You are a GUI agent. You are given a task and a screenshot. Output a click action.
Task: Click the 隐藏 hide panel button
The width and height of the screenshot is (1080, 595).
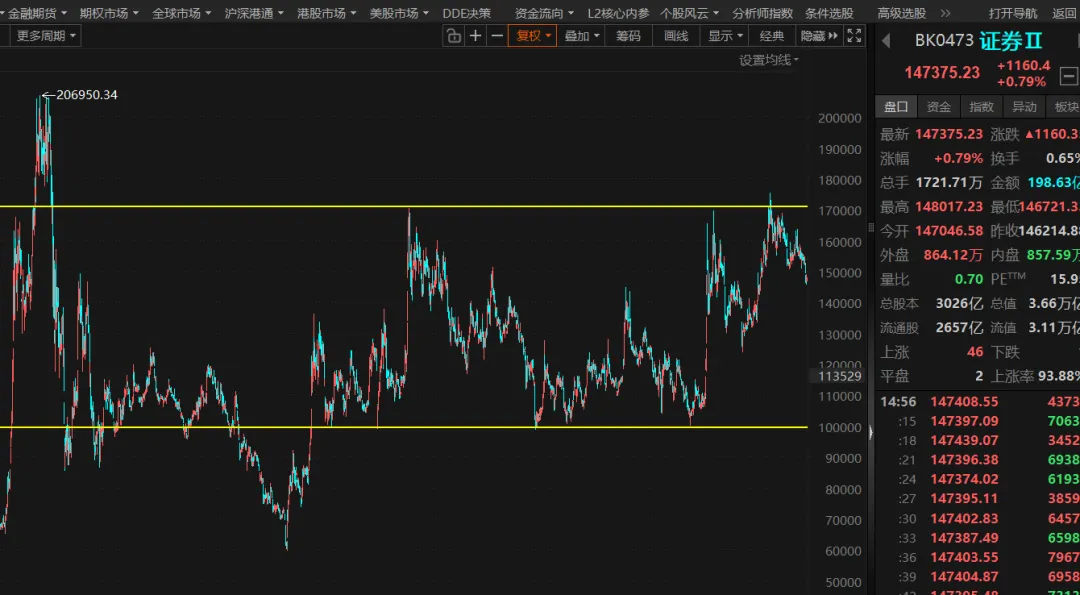click(x=818, y=36)
